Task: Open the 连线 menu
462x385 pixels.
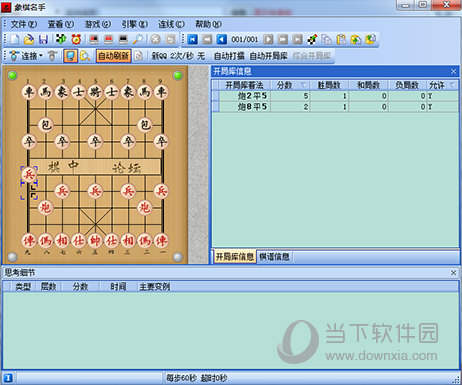Action: (171, 24)
